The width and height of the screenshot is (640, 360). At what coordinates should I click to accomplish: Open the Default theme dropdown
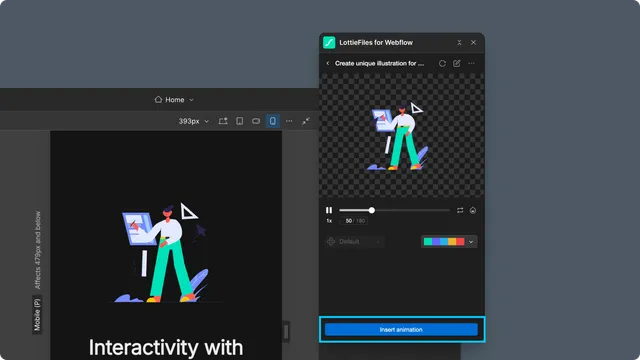pos(354,242)
